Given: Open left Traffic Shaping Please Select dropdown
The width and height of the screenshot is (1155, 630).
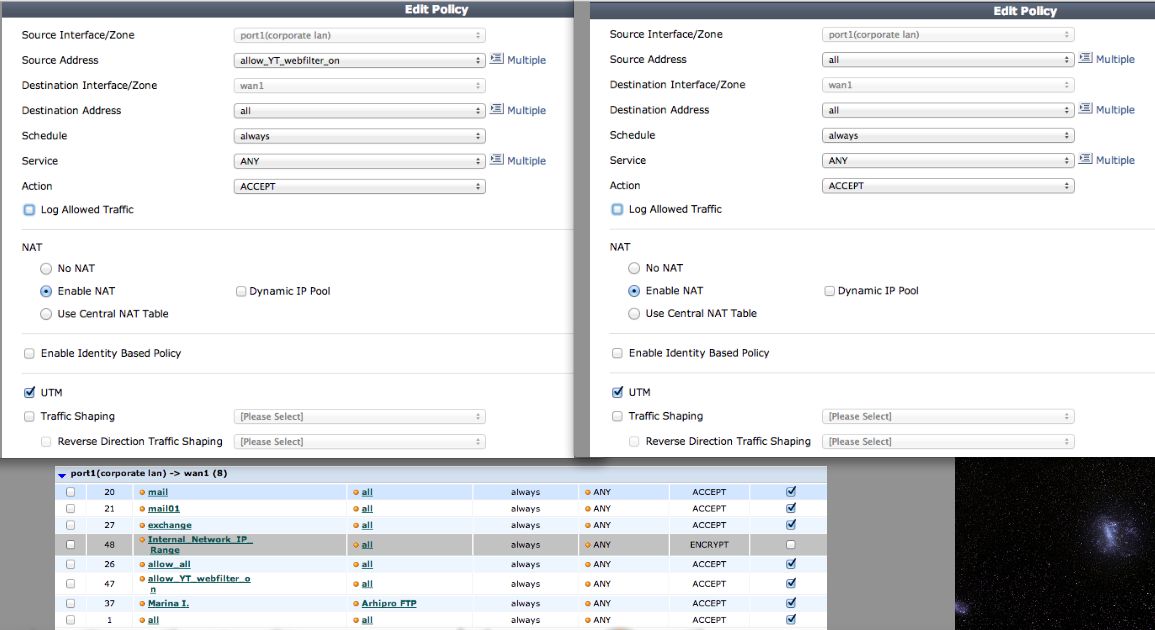Looking at the screenshot, I should click(359, 416).
